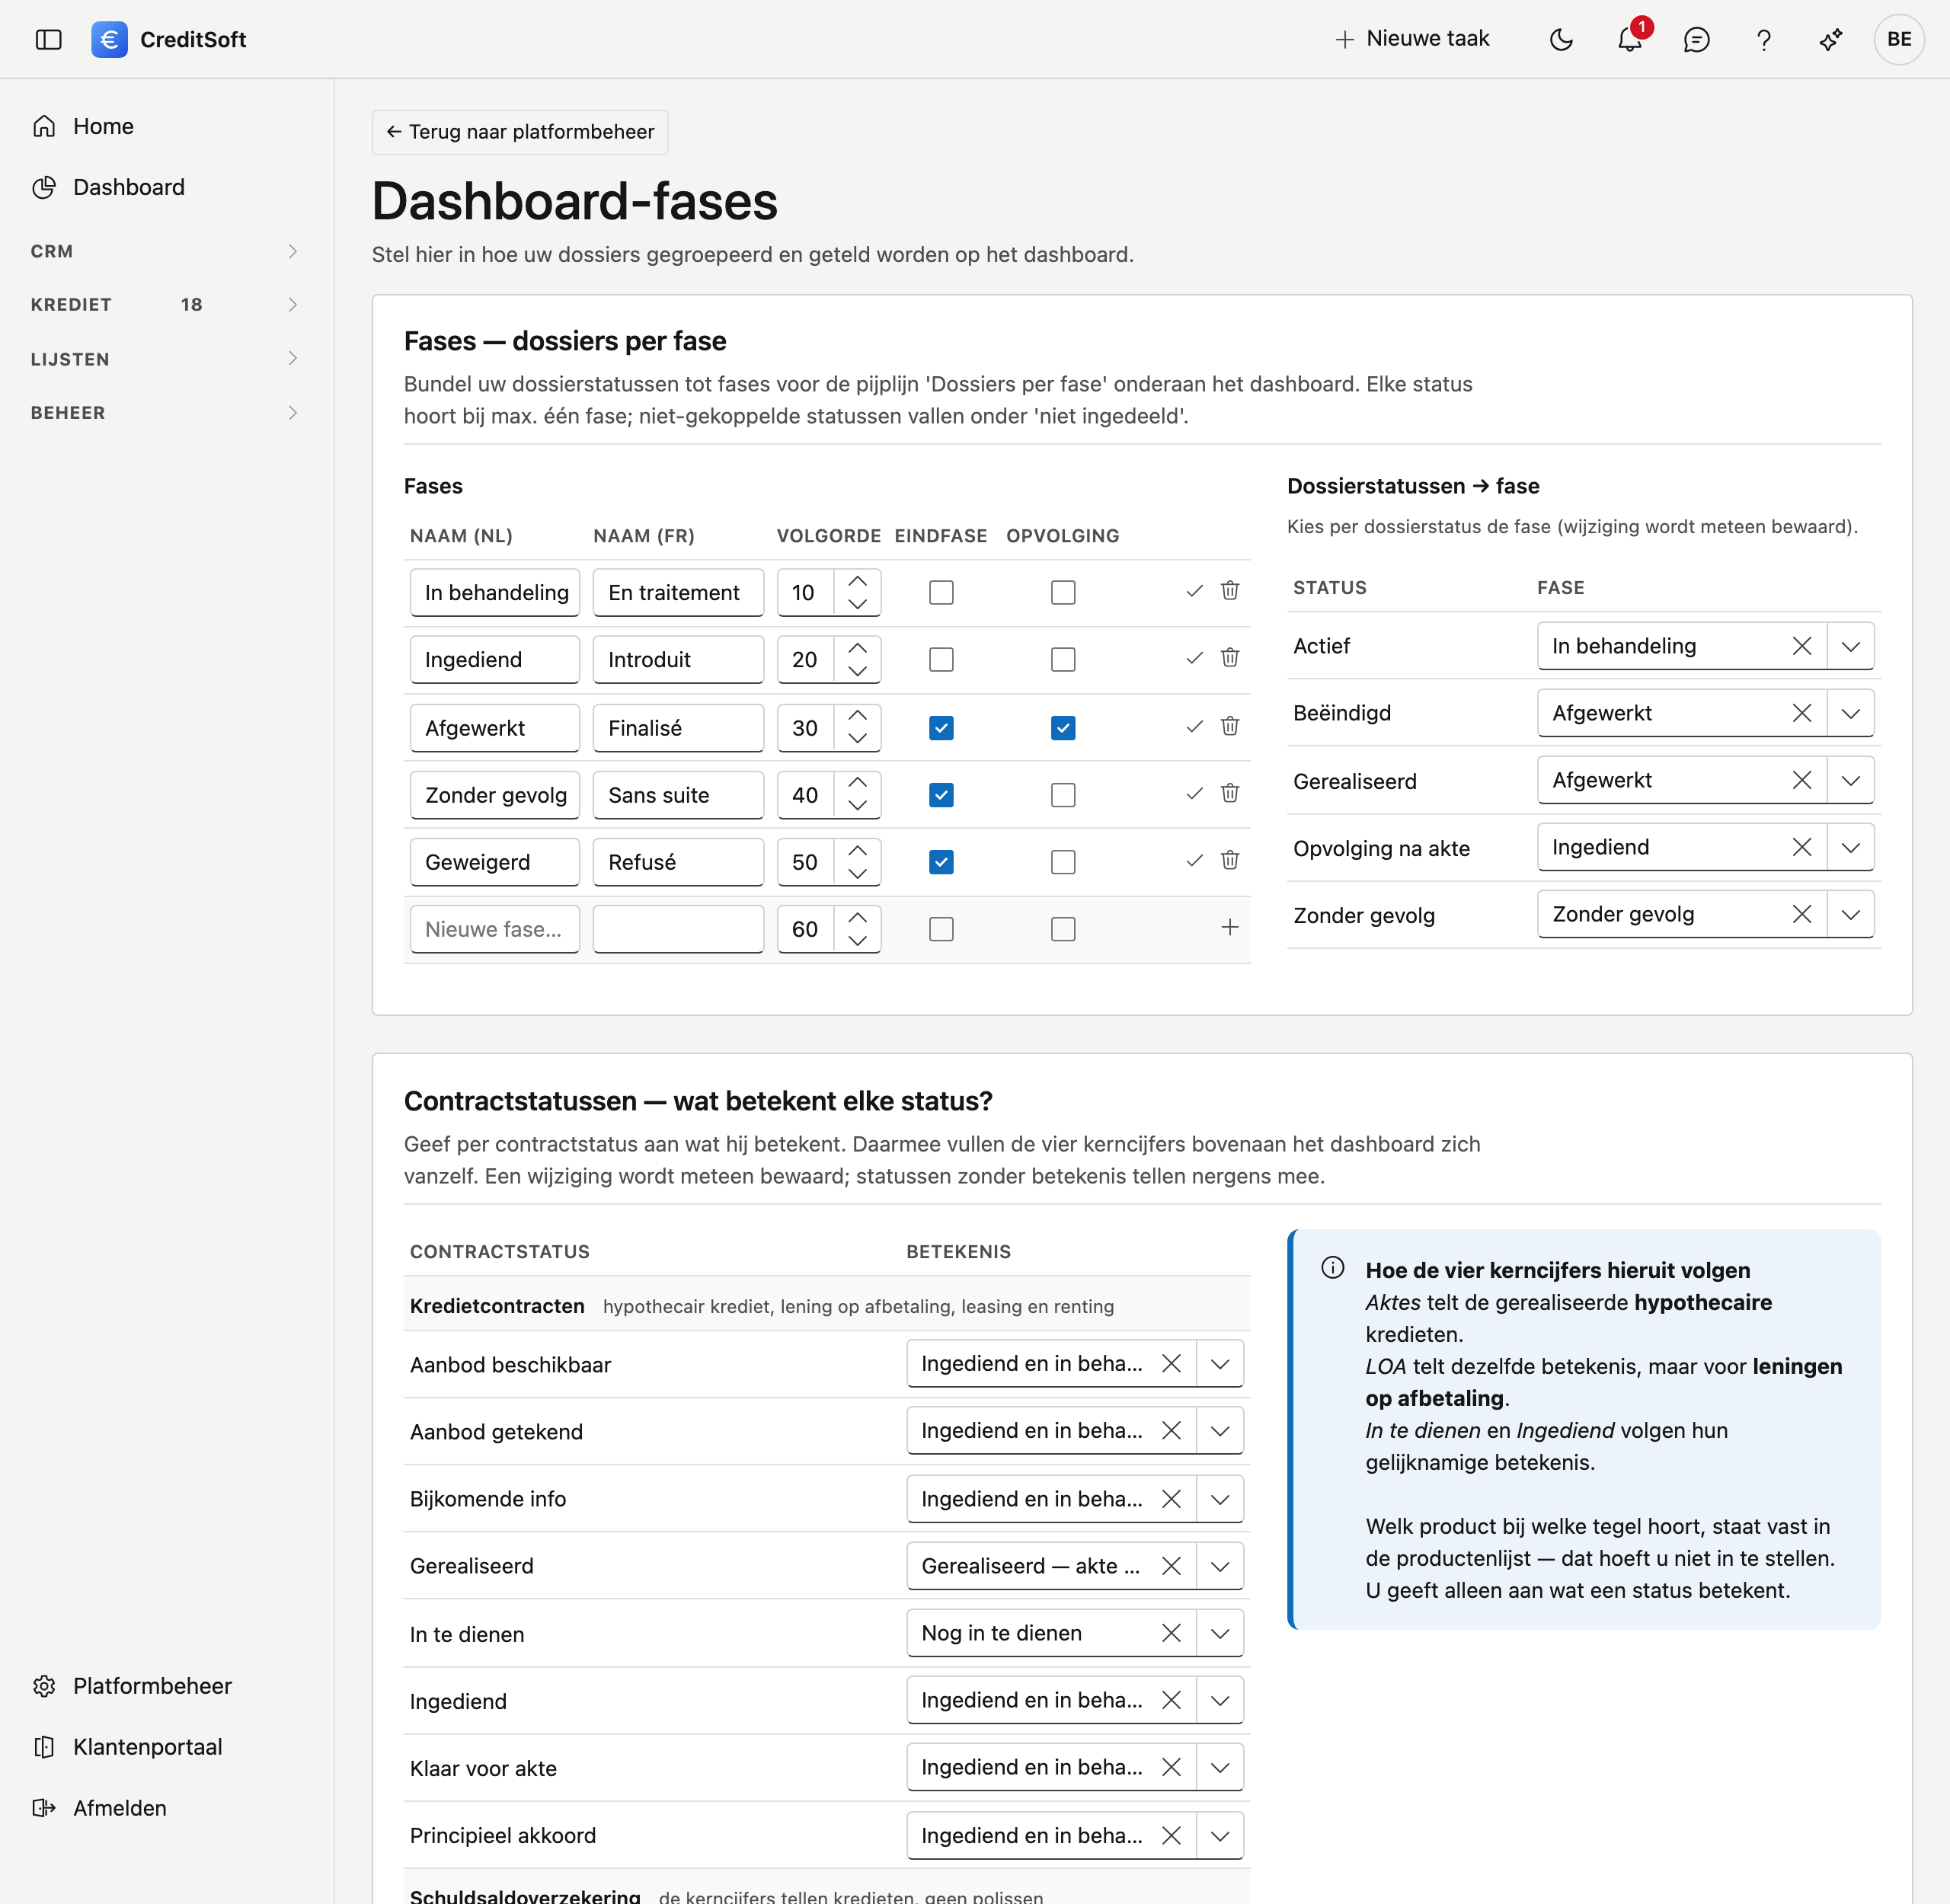The image size is (1950, 1904).
Task: Uncheck Eindfase for Geweigerd phase
Action: tap(941, 862)
